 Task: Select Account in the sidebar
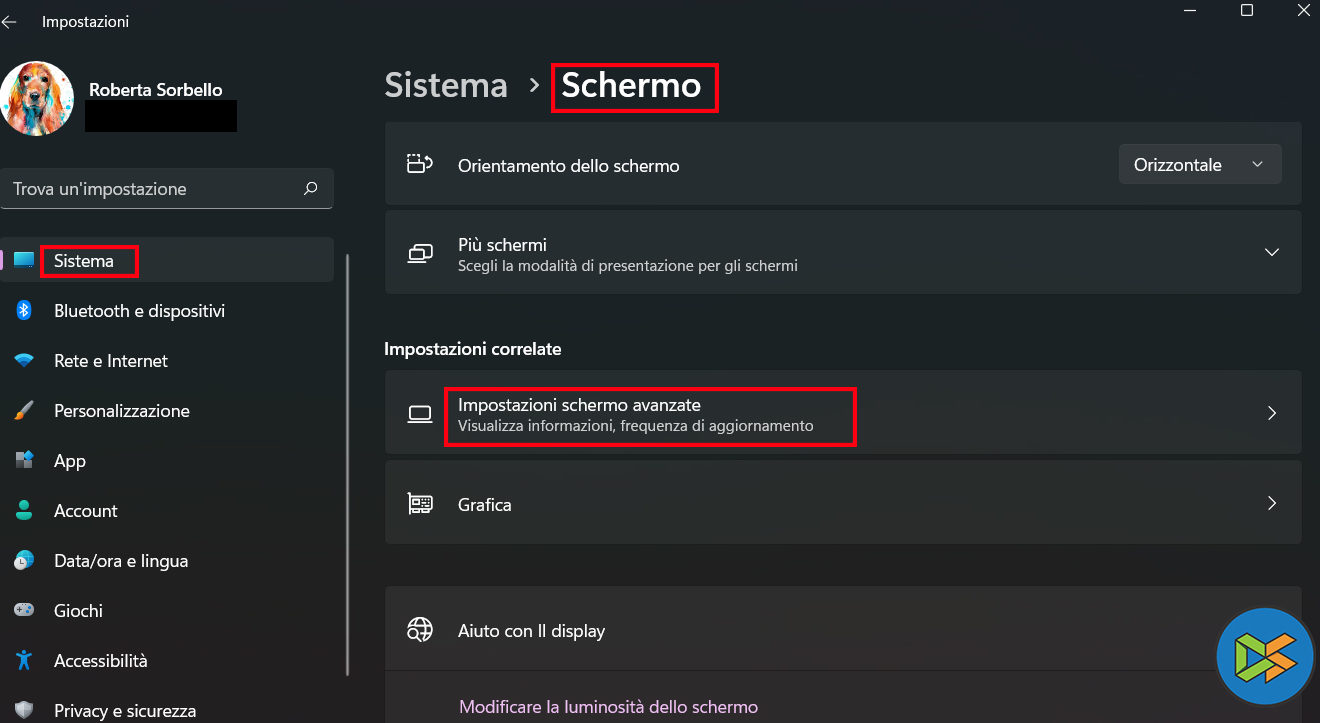86,511
